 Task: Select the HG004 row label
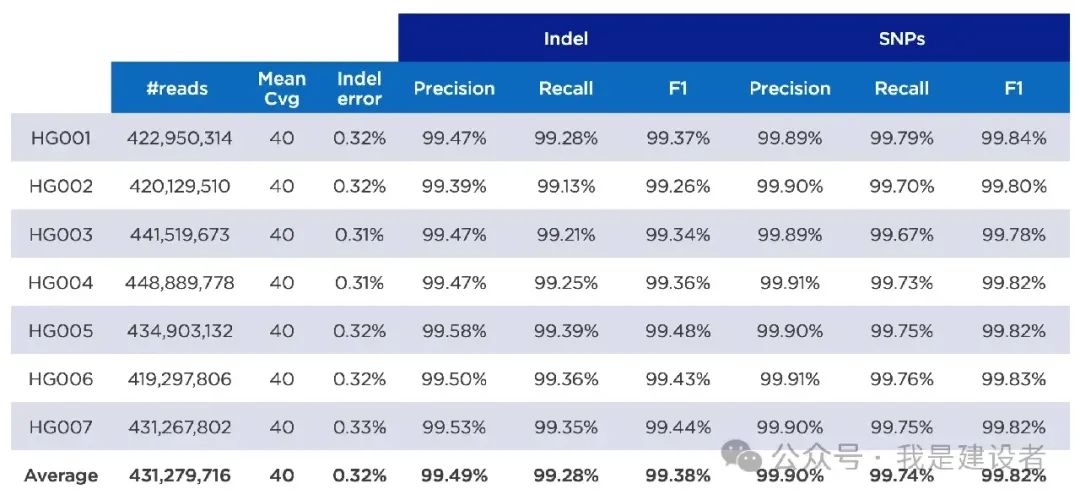60,282
